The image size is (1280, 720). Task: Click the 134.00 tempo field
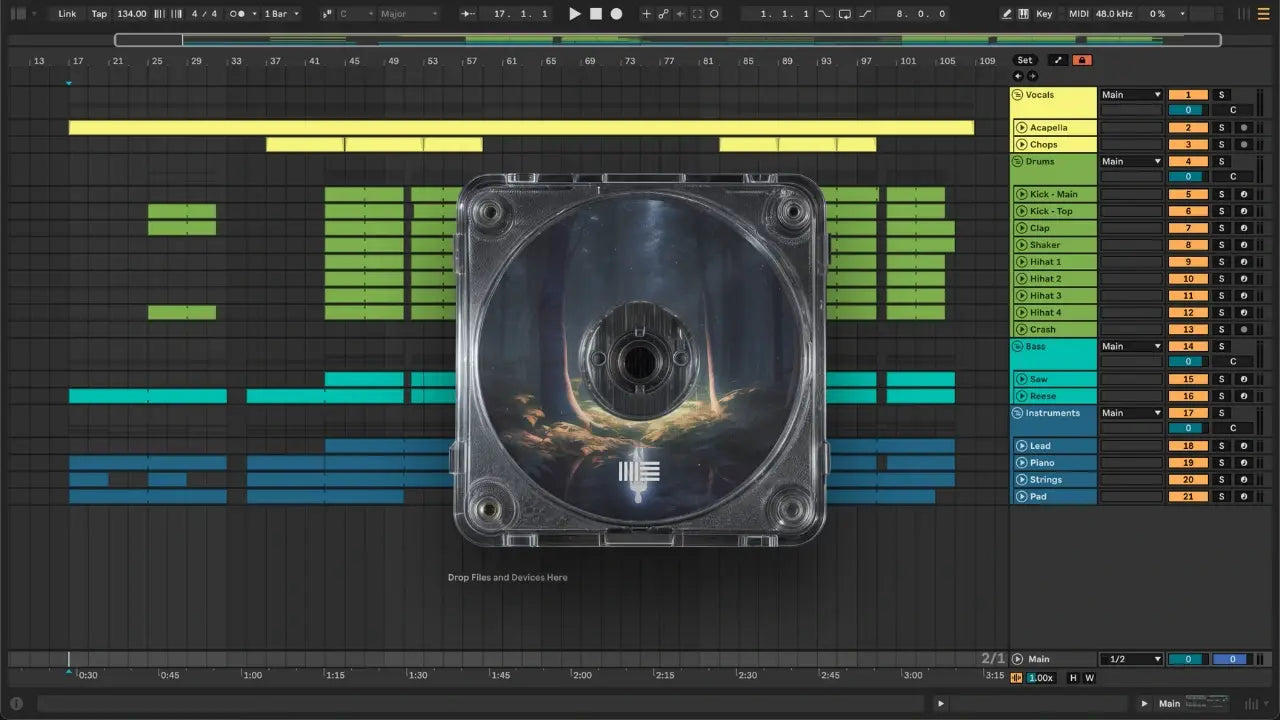coord(131,14)
